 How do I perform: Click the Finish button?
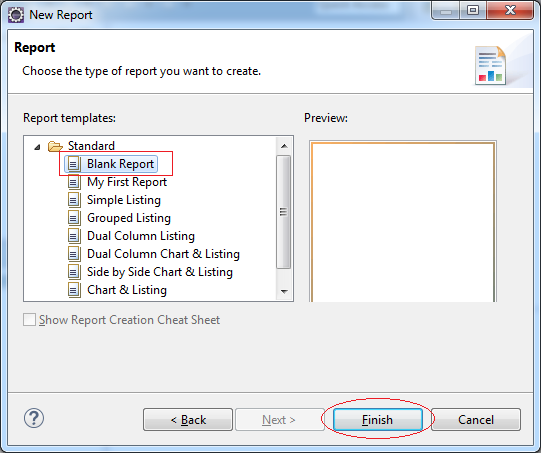coord(378,420)
